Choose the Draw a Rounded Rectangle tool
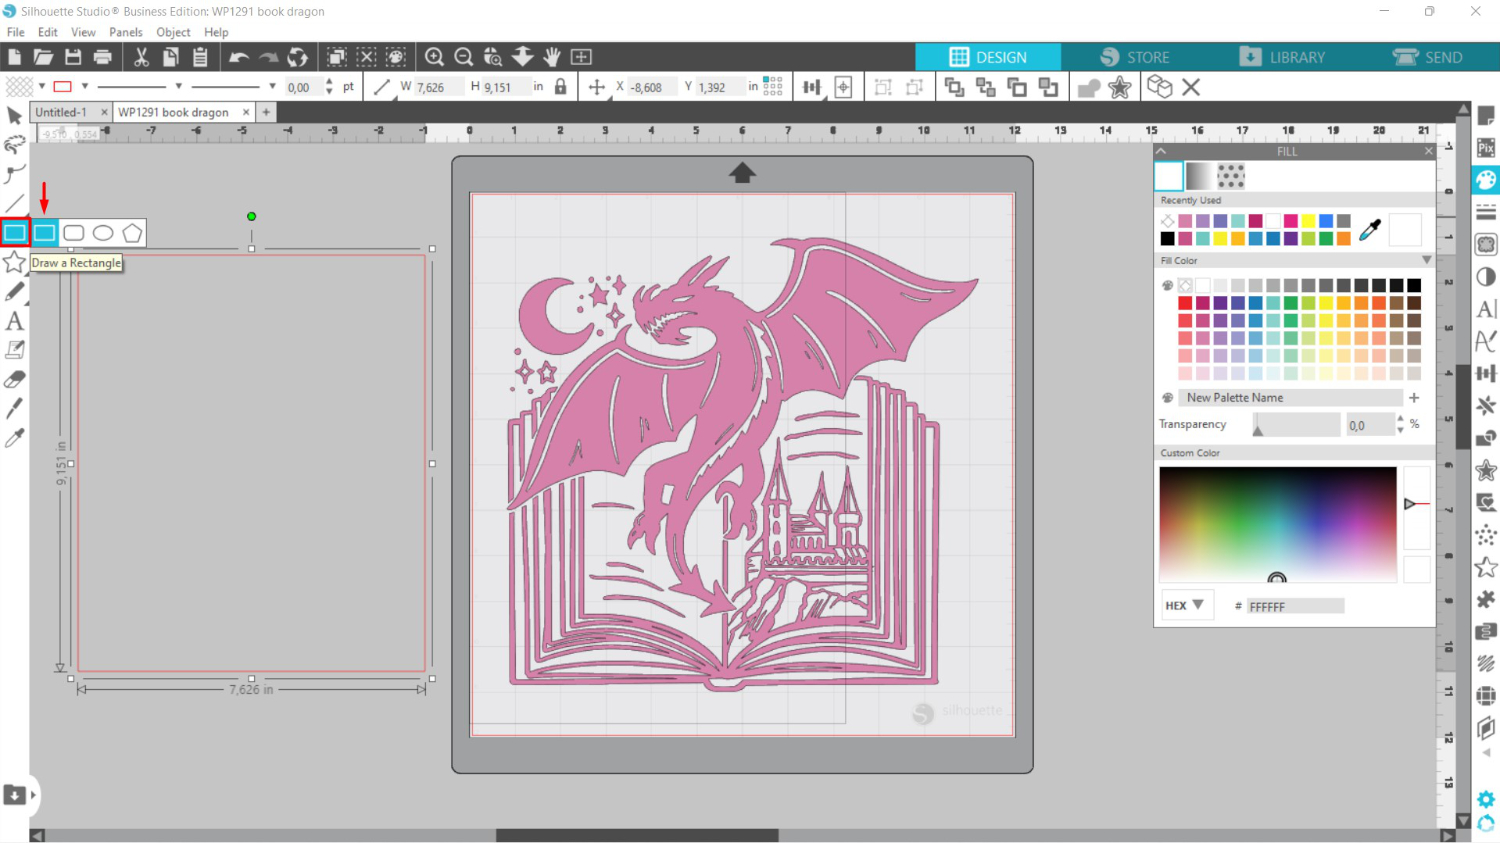 [x=74, y=233]
